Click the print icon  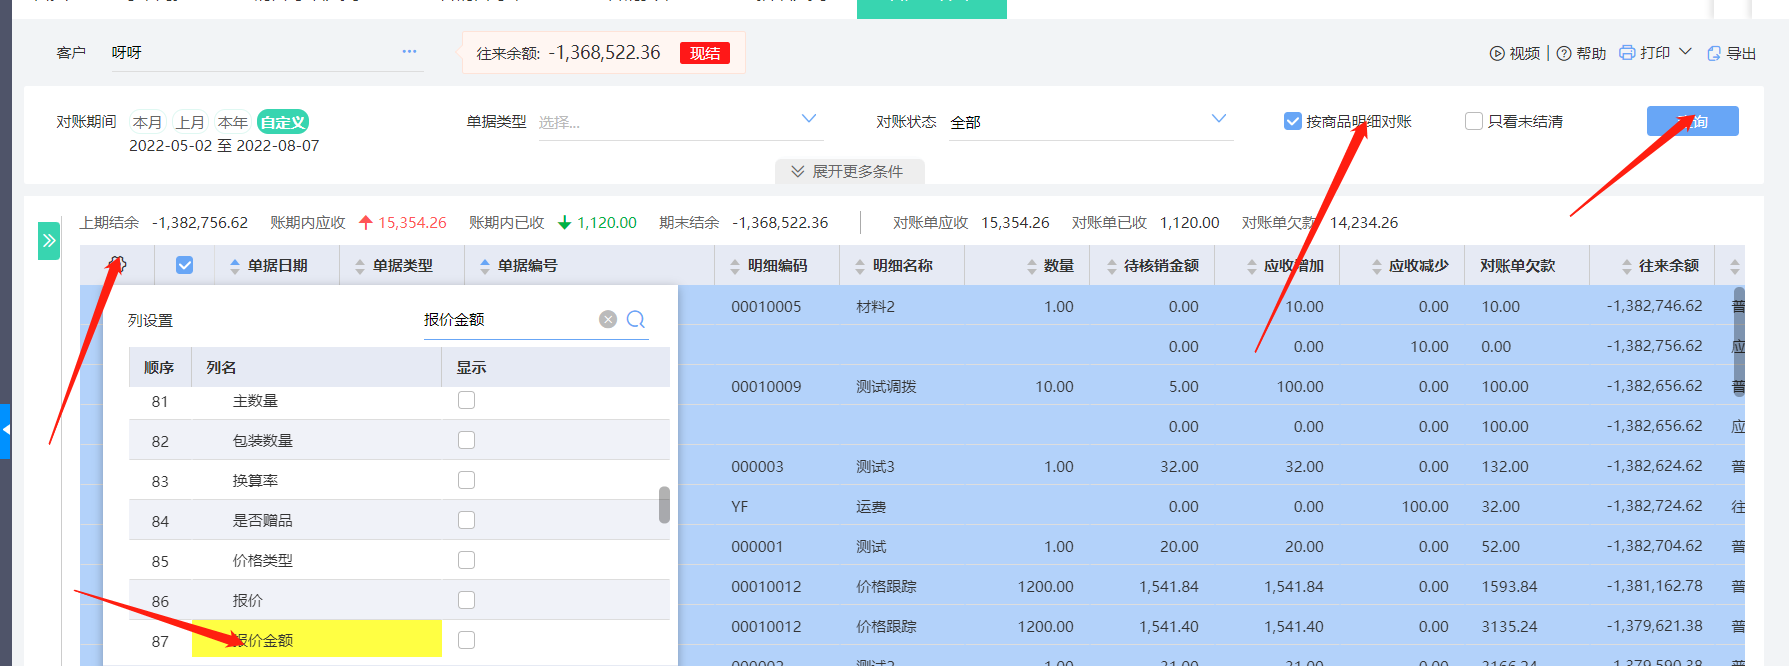[1627, 53]
